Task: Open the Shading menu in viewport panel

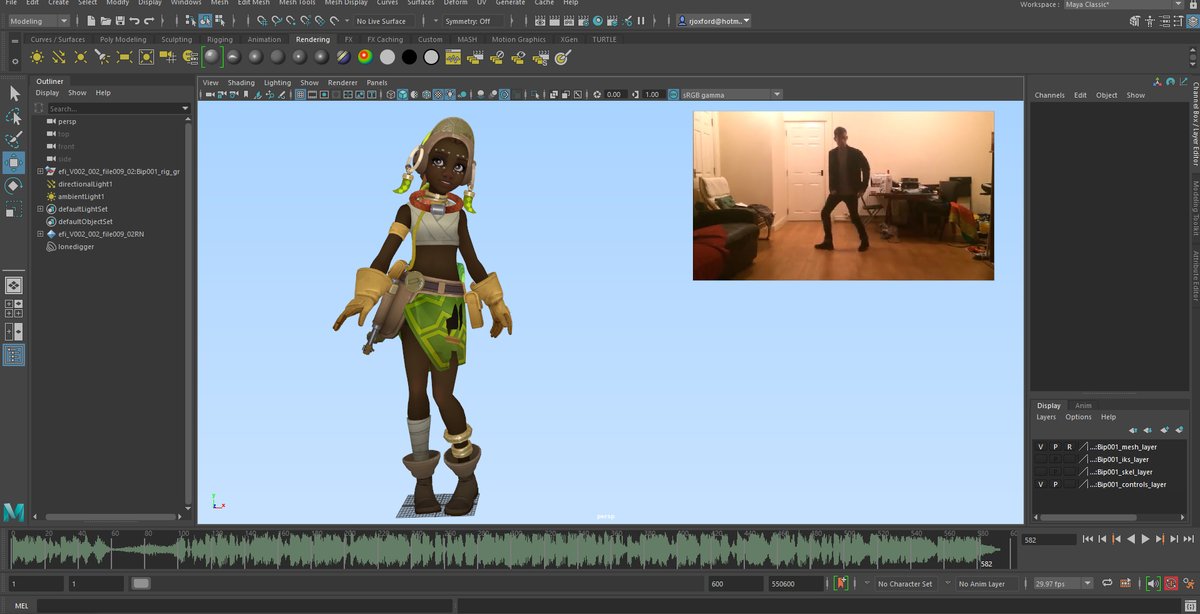Action: (241, 83)
